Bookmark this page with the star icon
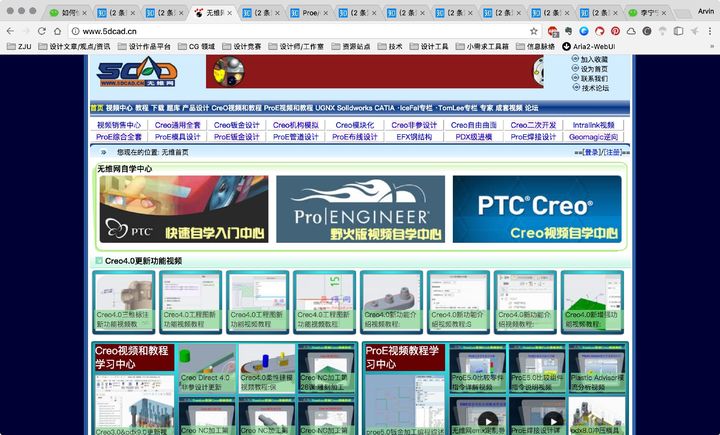The image size is (720, 435). pyautogui.click(x=534, y=31)
